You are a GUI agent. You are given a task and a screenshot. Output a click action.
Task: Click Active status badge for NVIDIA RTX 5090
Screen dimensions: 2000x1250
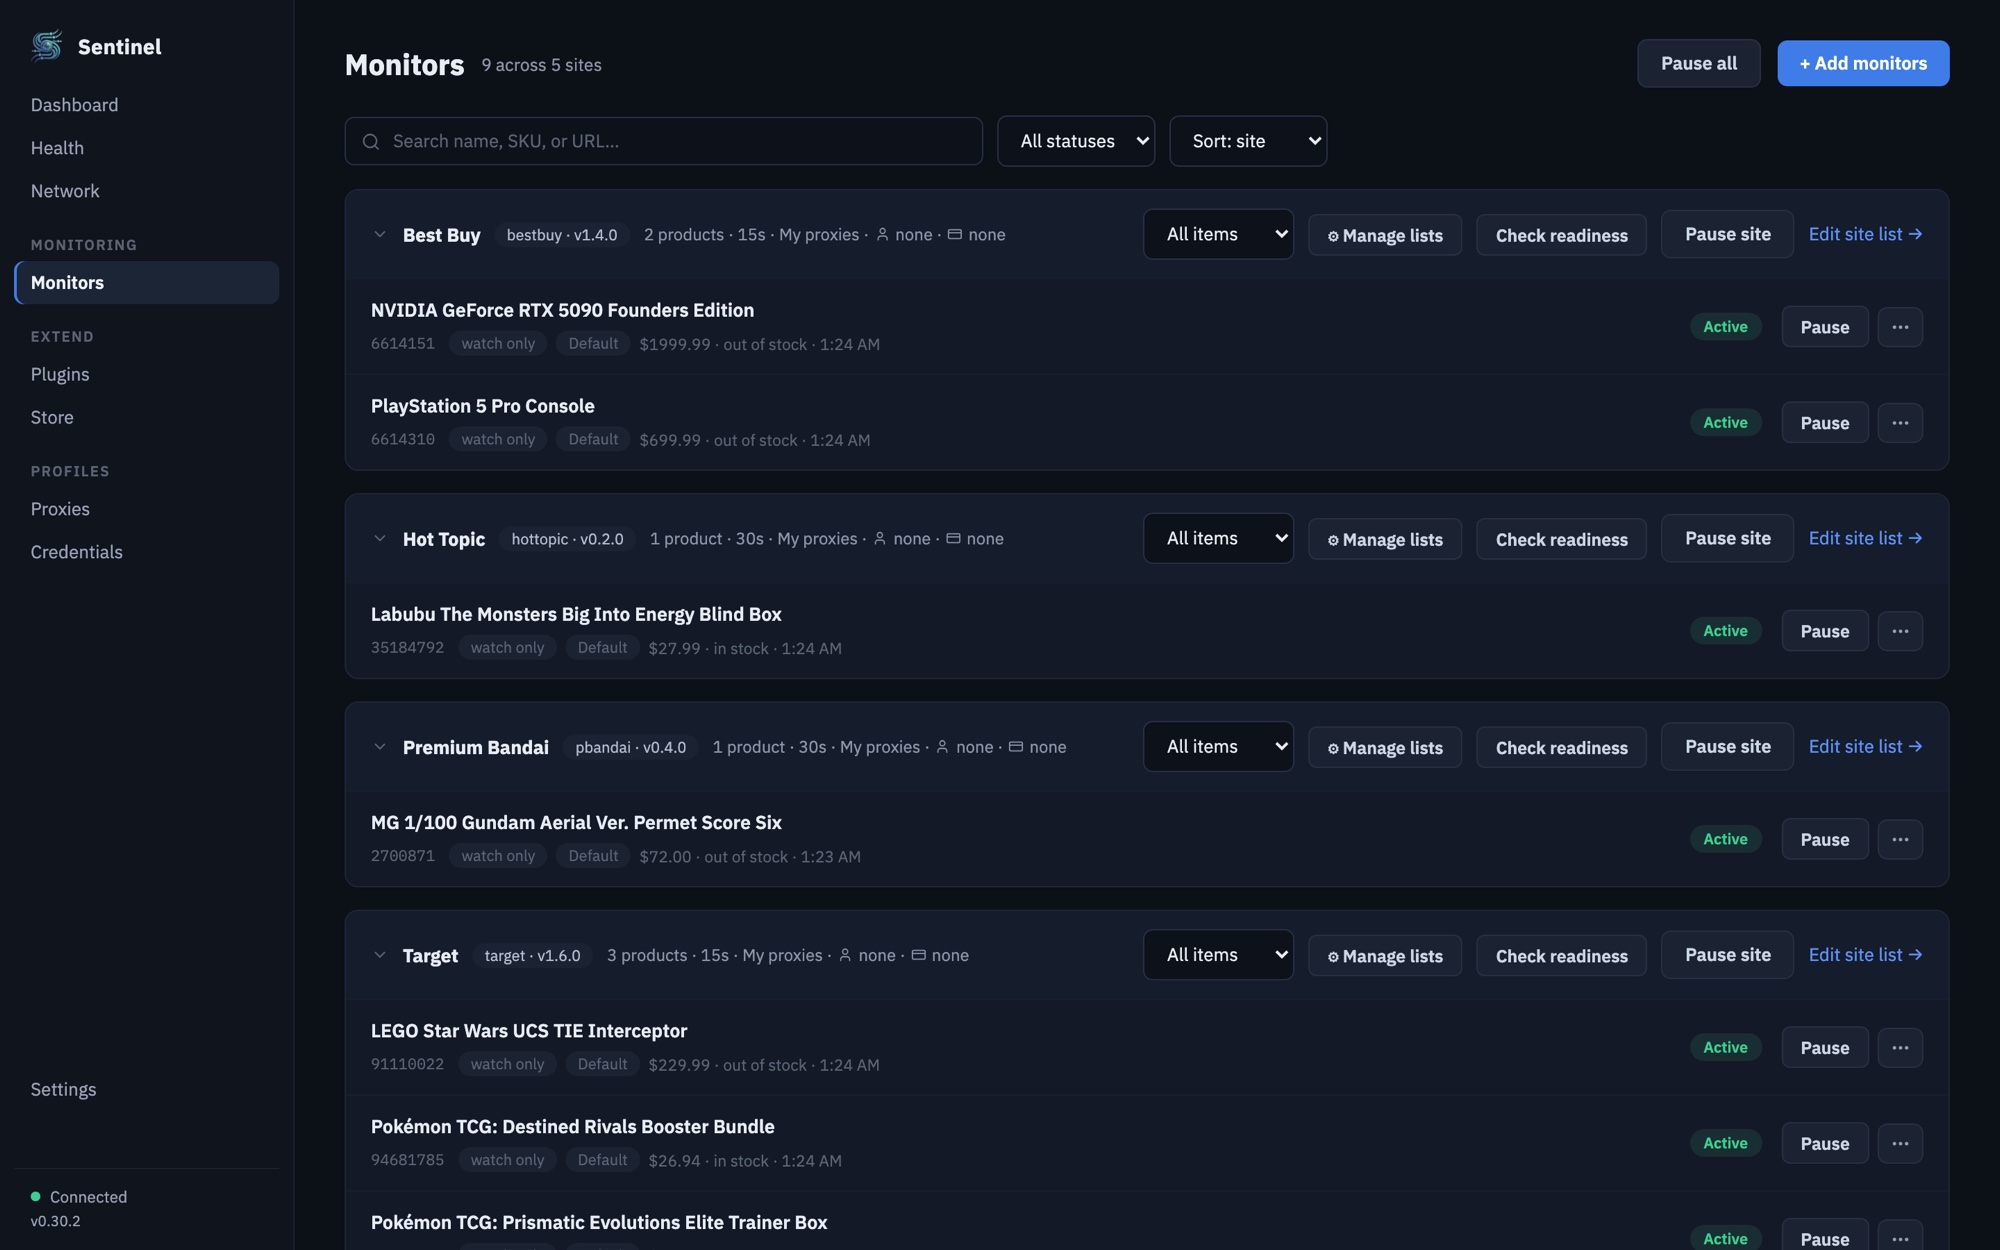(1725, 327)
